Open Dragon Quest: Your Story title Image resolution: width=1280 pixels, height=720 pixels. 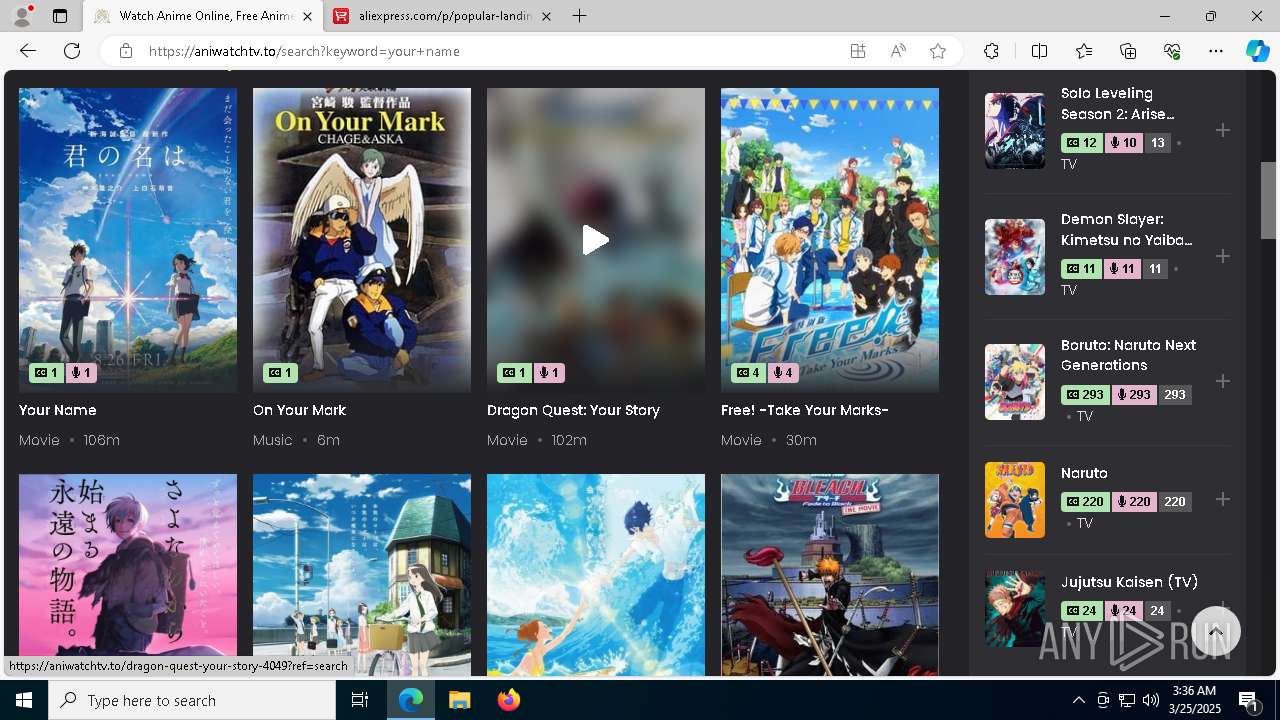573,410
